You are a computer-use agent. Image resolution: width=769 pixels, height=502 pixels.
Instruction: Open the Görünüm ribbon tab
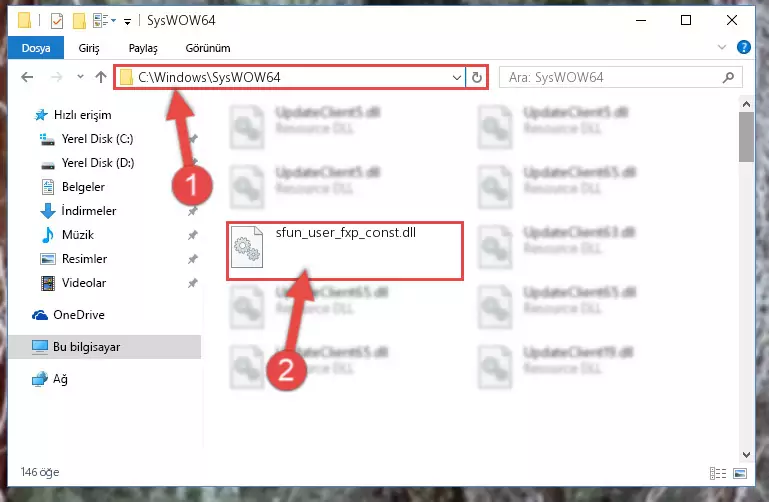[x=208, y=48]
